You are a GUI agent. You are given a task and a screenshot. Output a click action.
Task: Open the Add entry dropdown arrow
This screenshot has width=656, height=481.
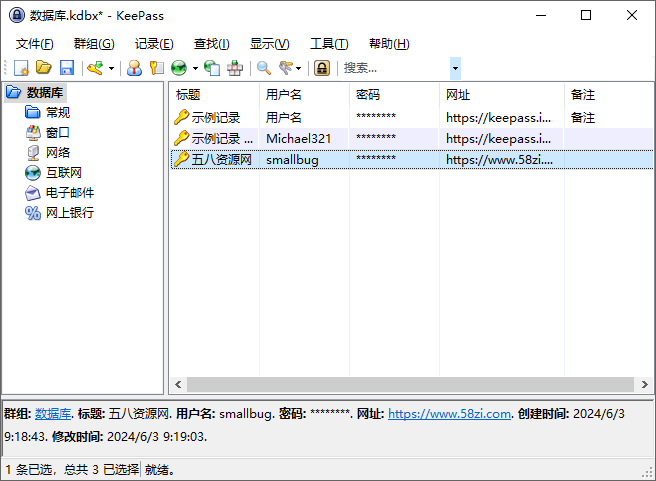(x=111, y=68)
